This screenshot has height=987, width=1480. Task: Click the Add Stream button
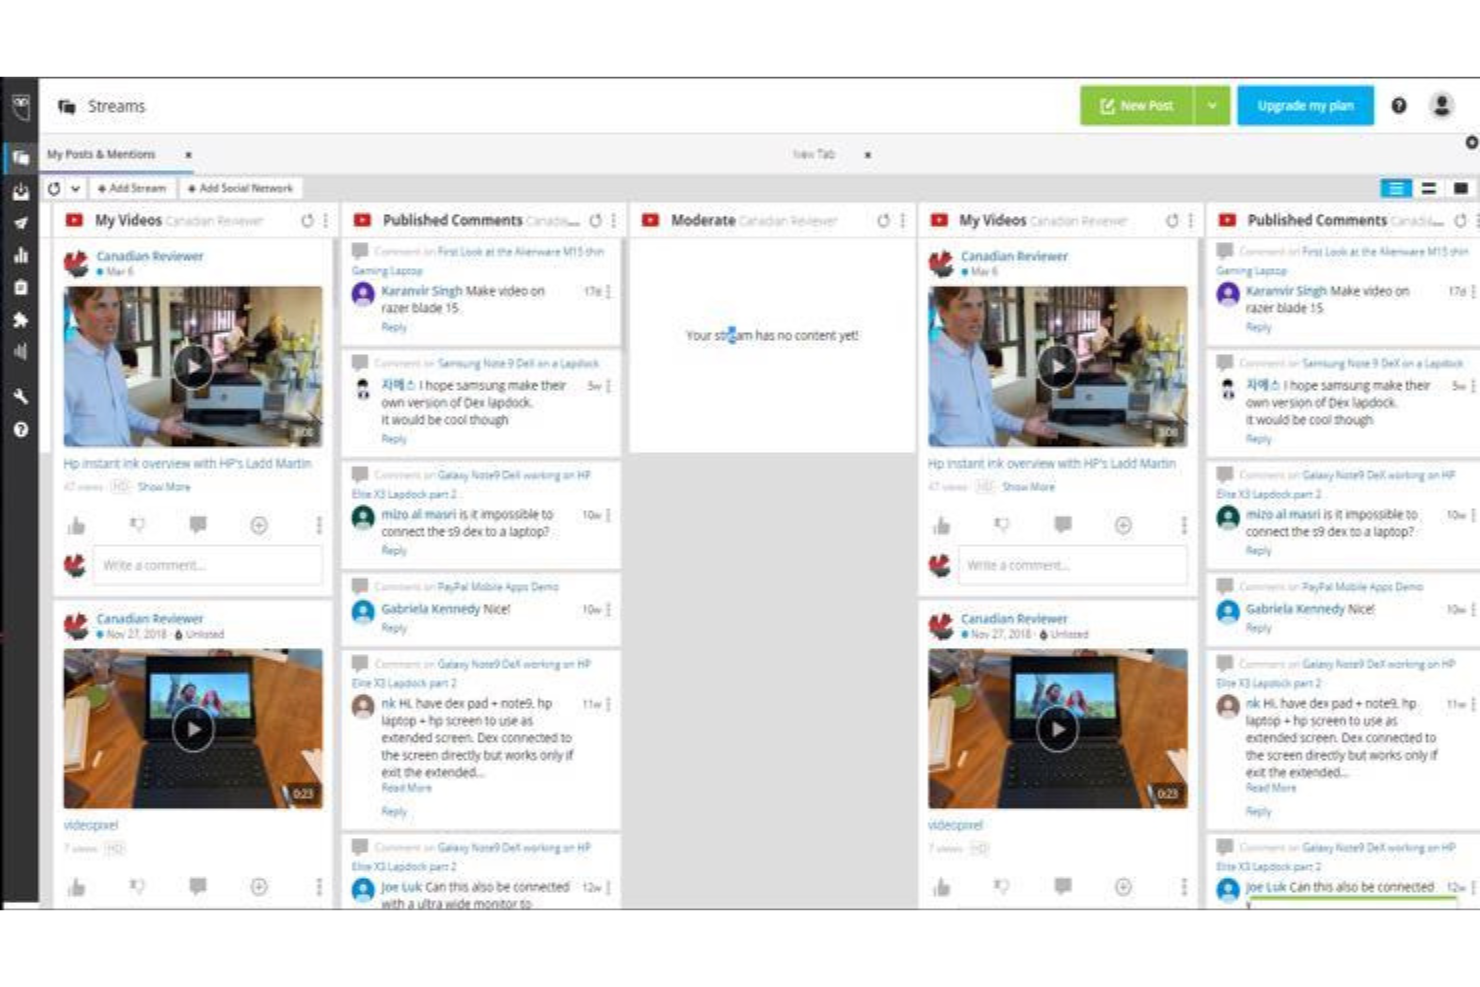(132, 188)
